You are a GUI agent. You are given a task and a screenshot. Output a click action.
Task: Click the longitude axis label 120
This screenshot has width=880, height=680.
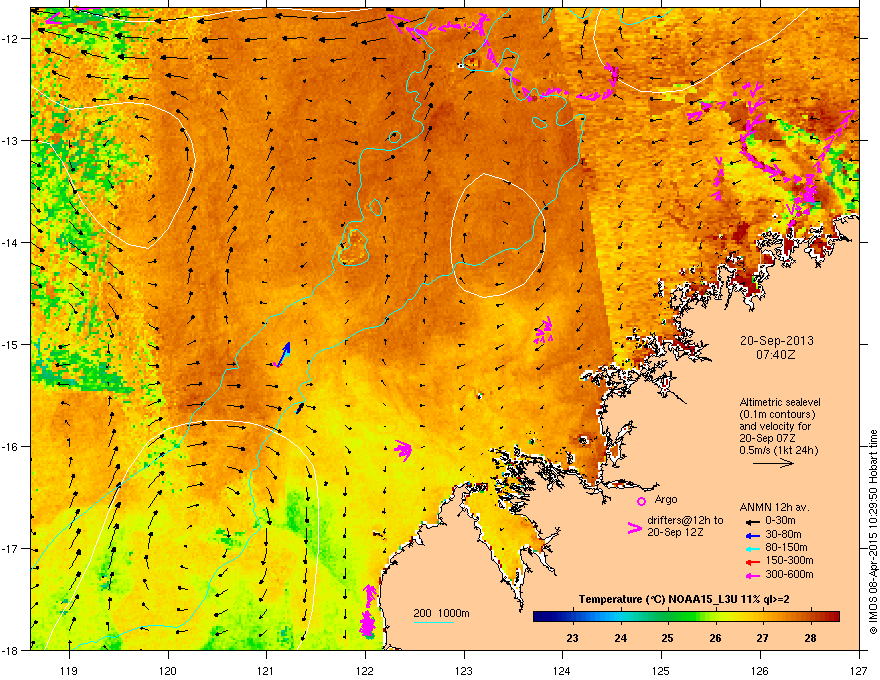click(168, 670)
